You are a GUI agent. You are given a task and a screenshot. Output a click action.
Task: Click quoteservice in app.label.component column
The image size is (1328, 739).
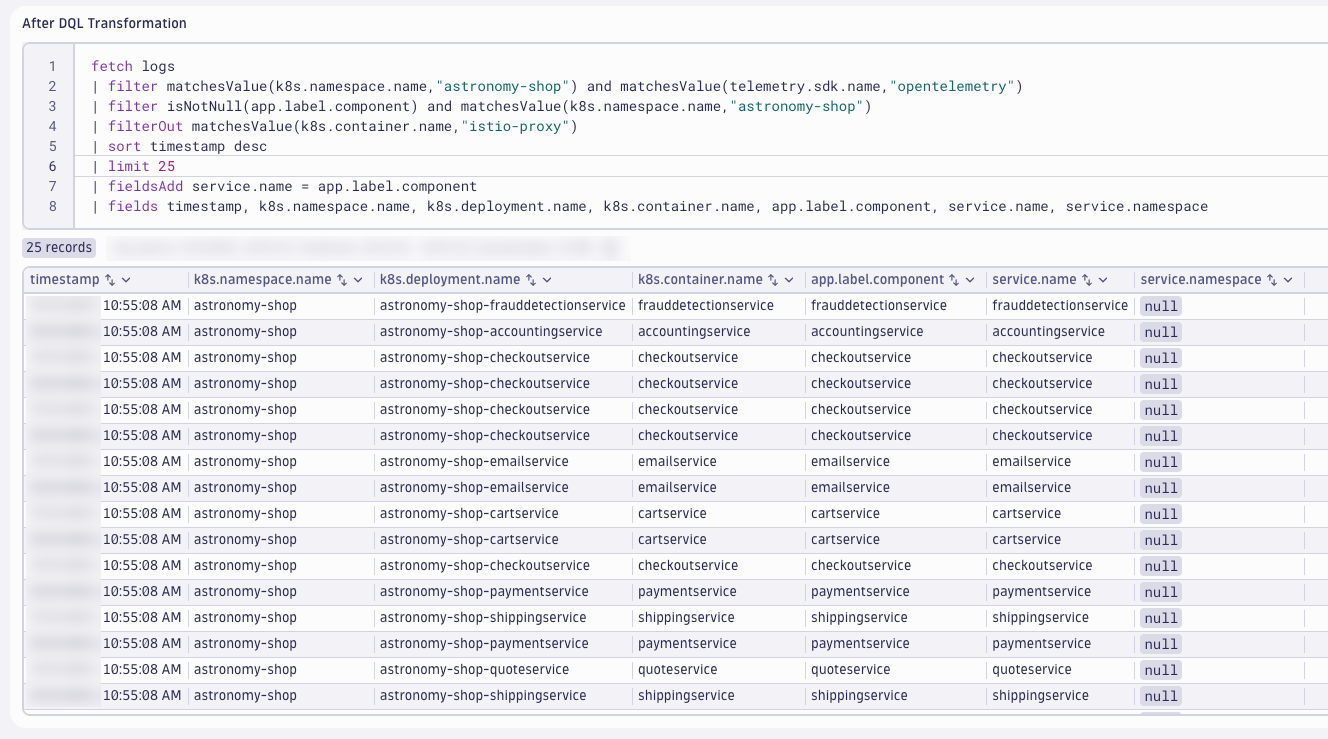tap(851, 669)
